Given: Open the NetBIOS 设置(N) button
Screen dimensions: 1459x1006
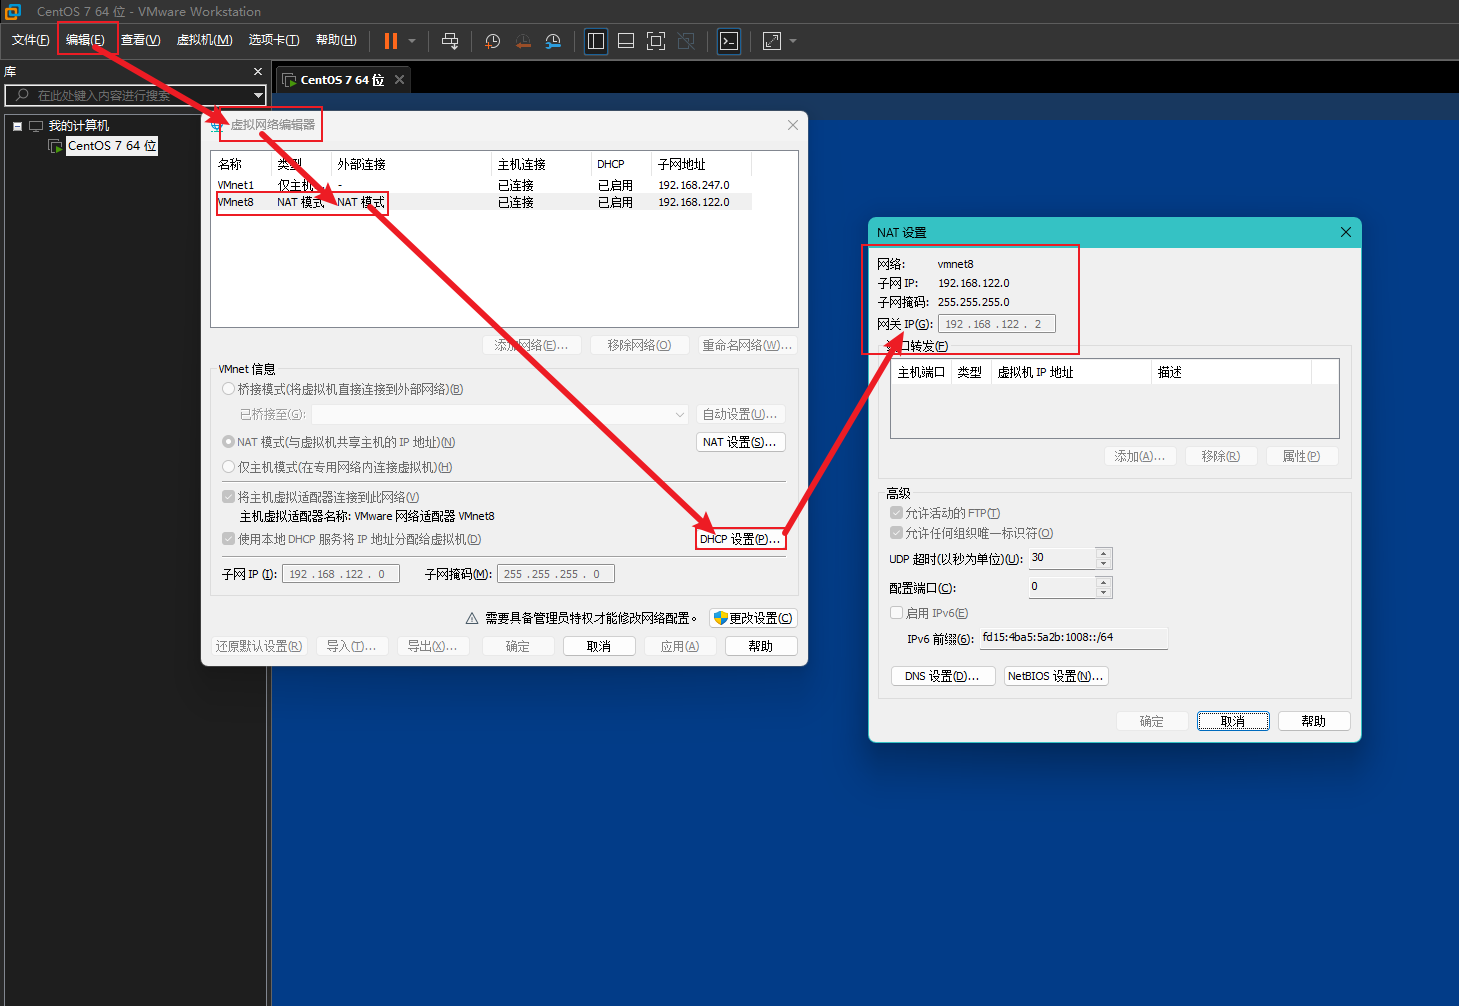Looking at the screenshot, I should pos(1056,676).
